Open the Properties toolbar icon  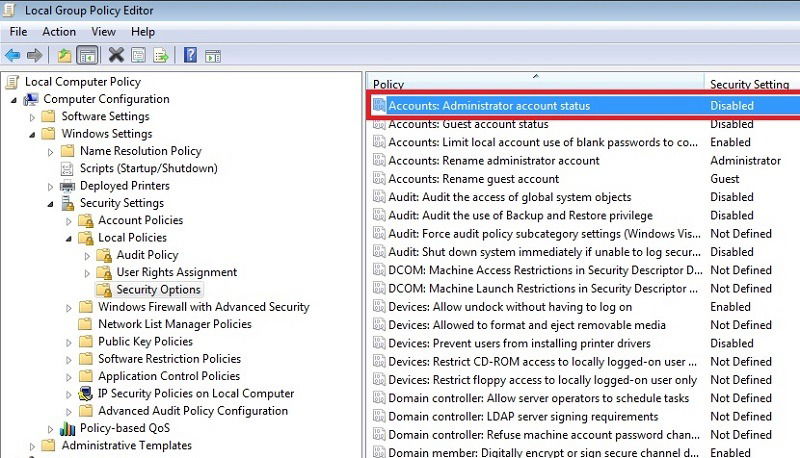point(138,55)
